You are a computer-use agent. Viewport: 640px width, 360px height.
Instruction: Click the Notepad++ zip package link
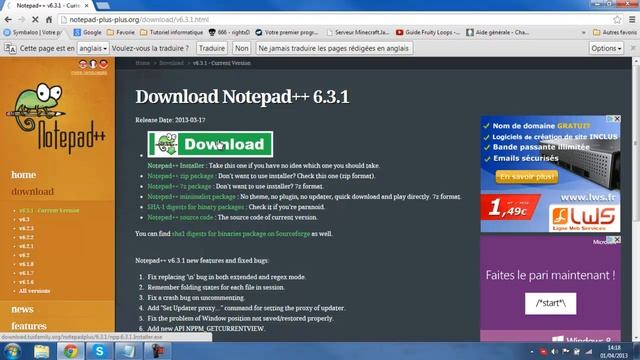180,176
